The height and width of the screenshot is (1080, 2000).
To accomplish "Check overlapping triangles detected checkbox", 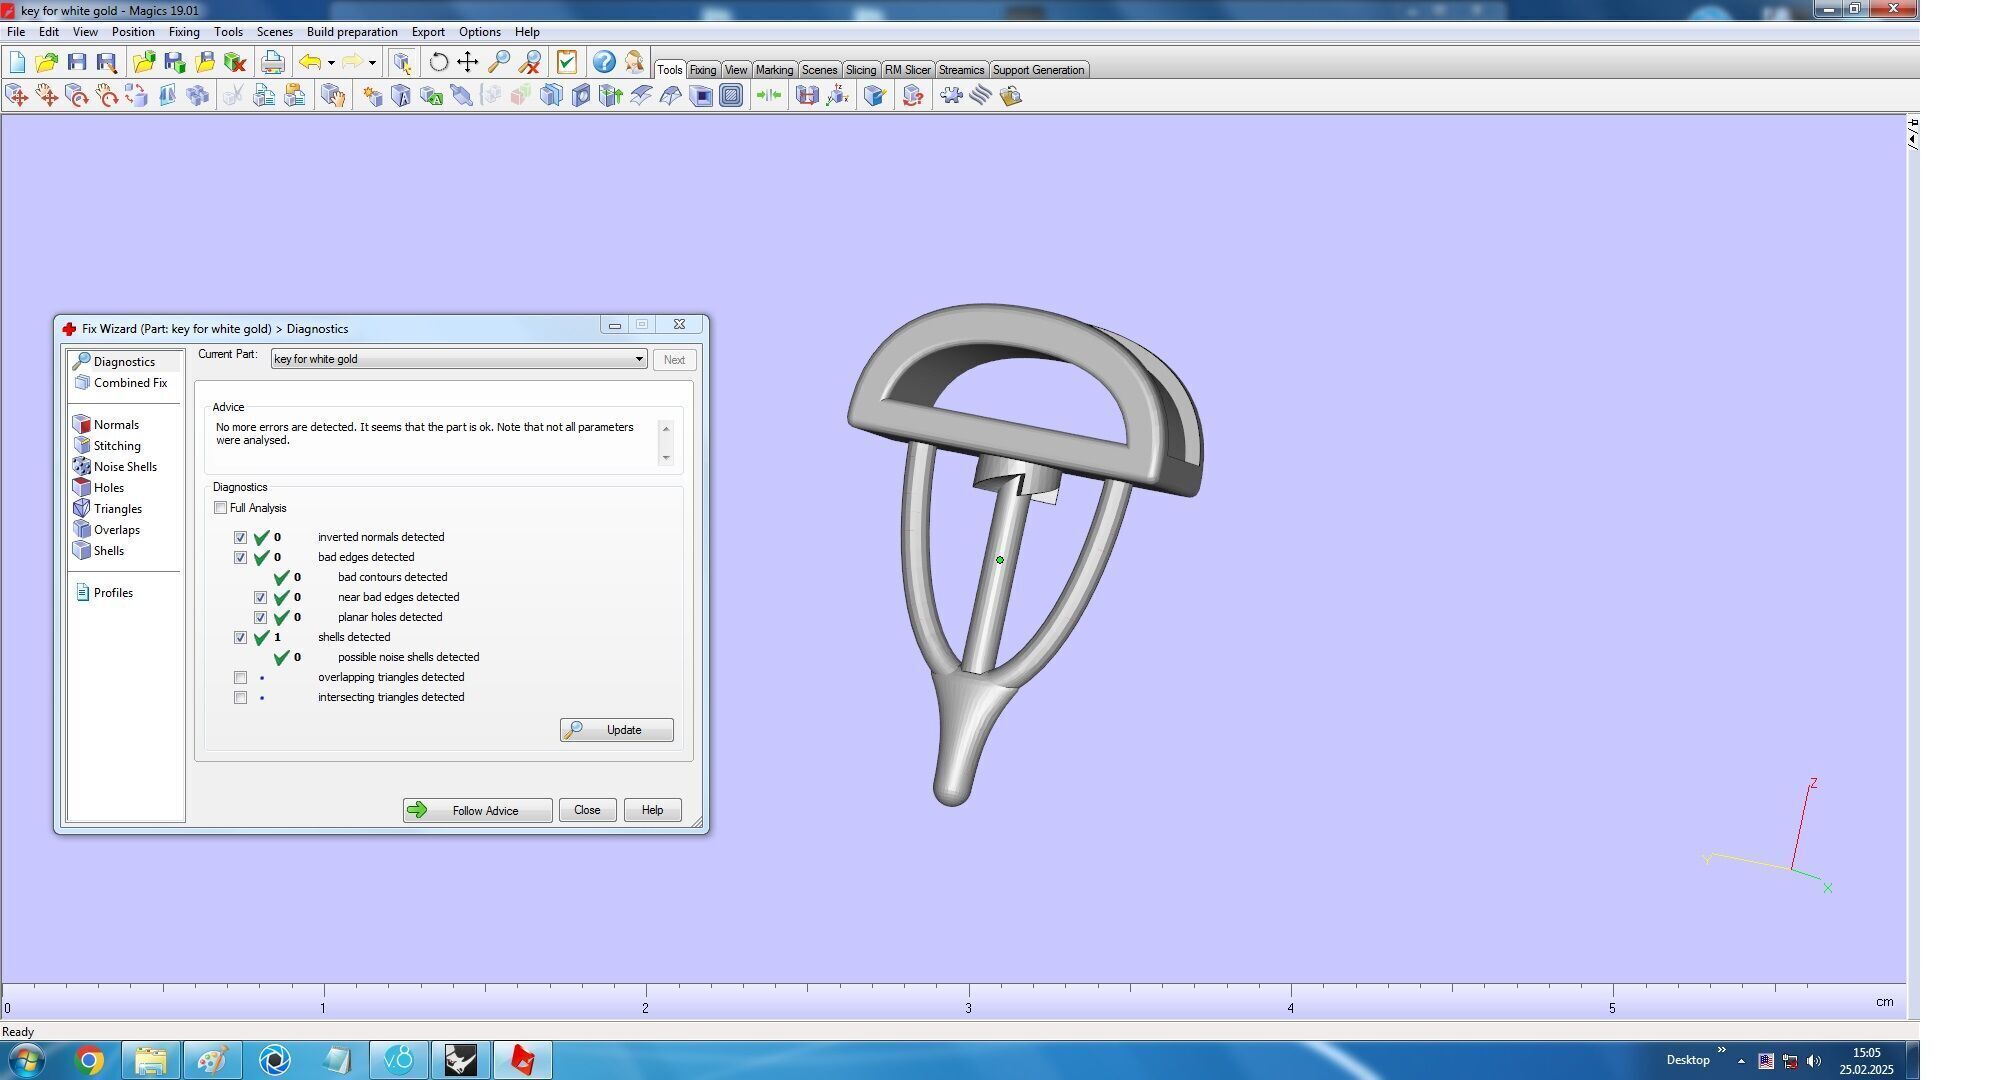I will pyautogui.click(x=240, y=678).
